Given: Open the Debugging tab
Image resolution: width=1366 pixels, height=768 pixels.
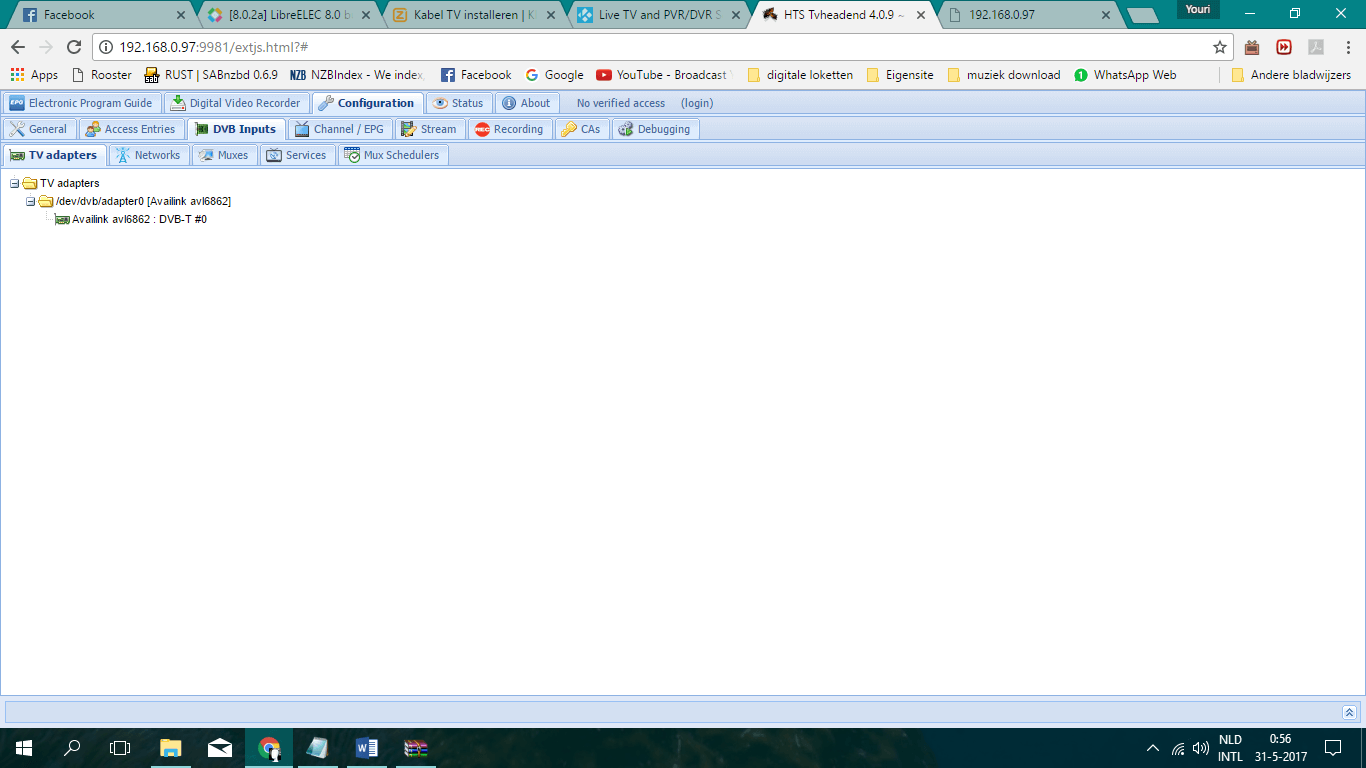Looking at the screenshot, I should (x=654, y=129).
